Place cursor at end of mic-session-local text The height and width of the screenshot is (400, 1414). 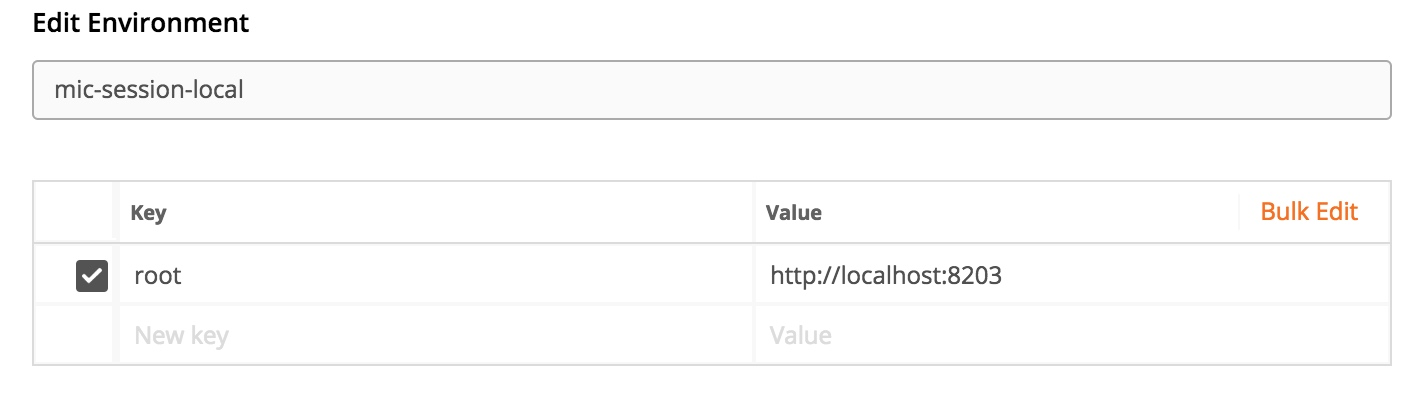(x=245, y=90)
